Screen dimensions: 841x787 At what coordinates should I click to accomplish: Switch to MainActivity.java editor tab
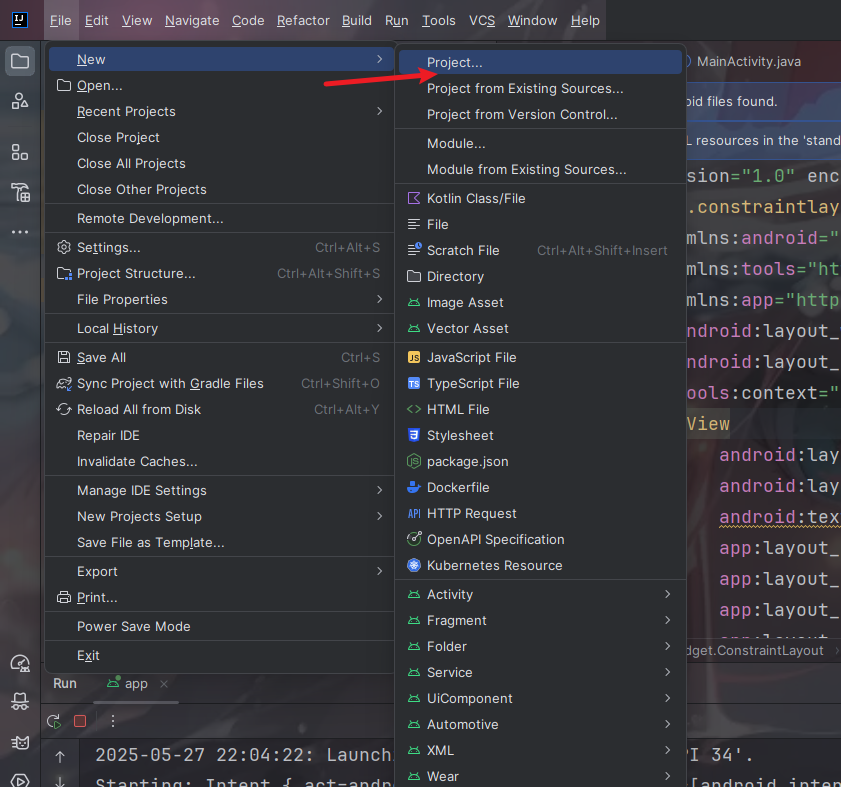click(748, 62)
